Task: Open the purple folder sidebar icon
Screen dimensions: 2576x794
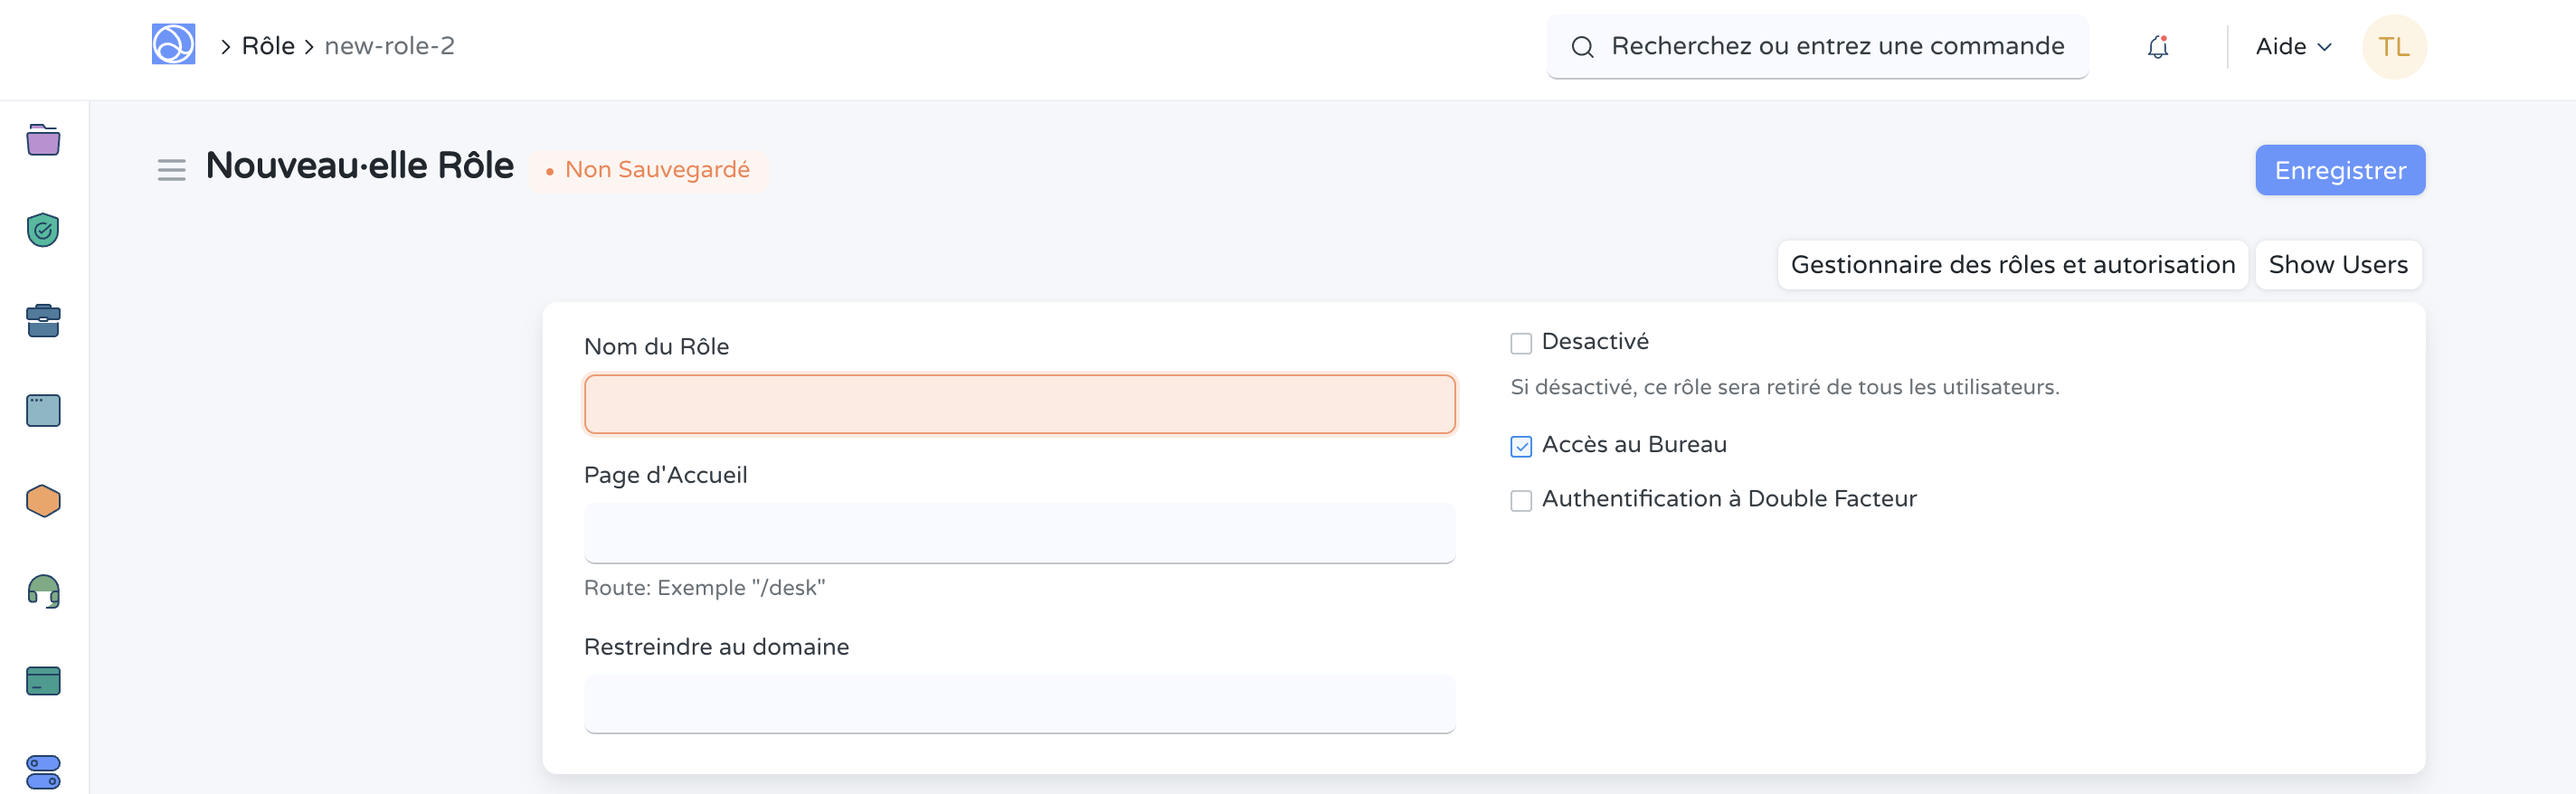Action: pos(43,140)
